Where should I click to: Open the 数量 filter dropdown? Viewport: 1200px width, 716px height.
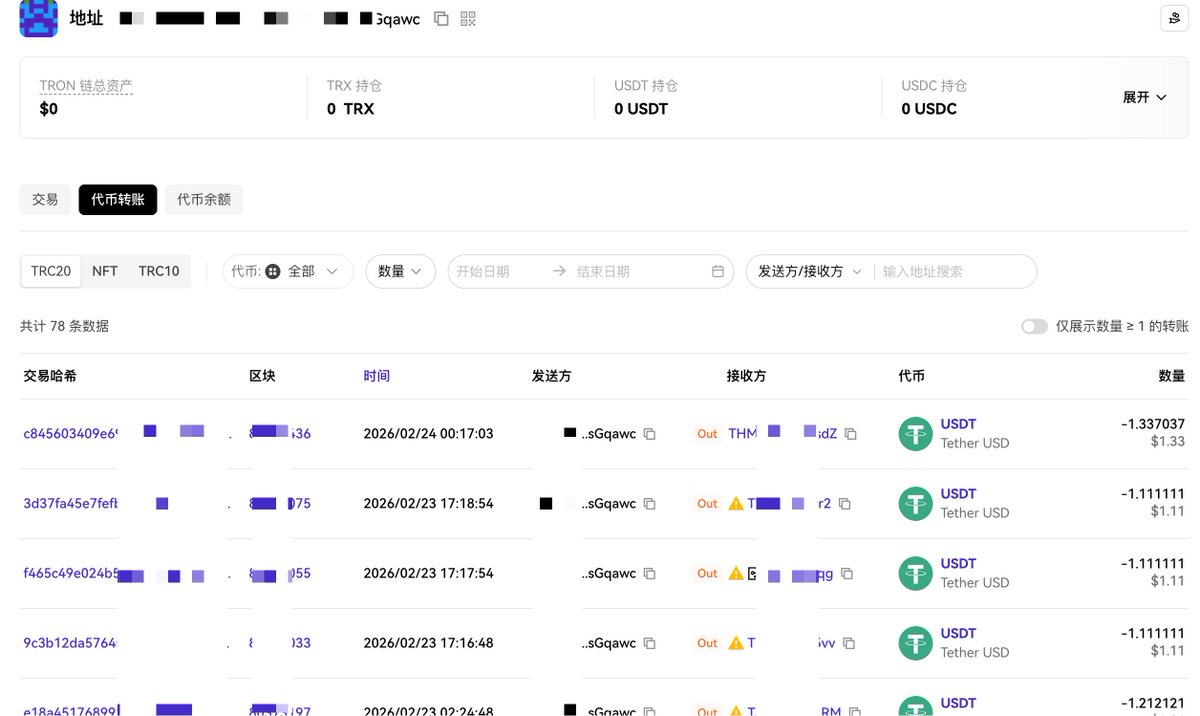[400, 272]
